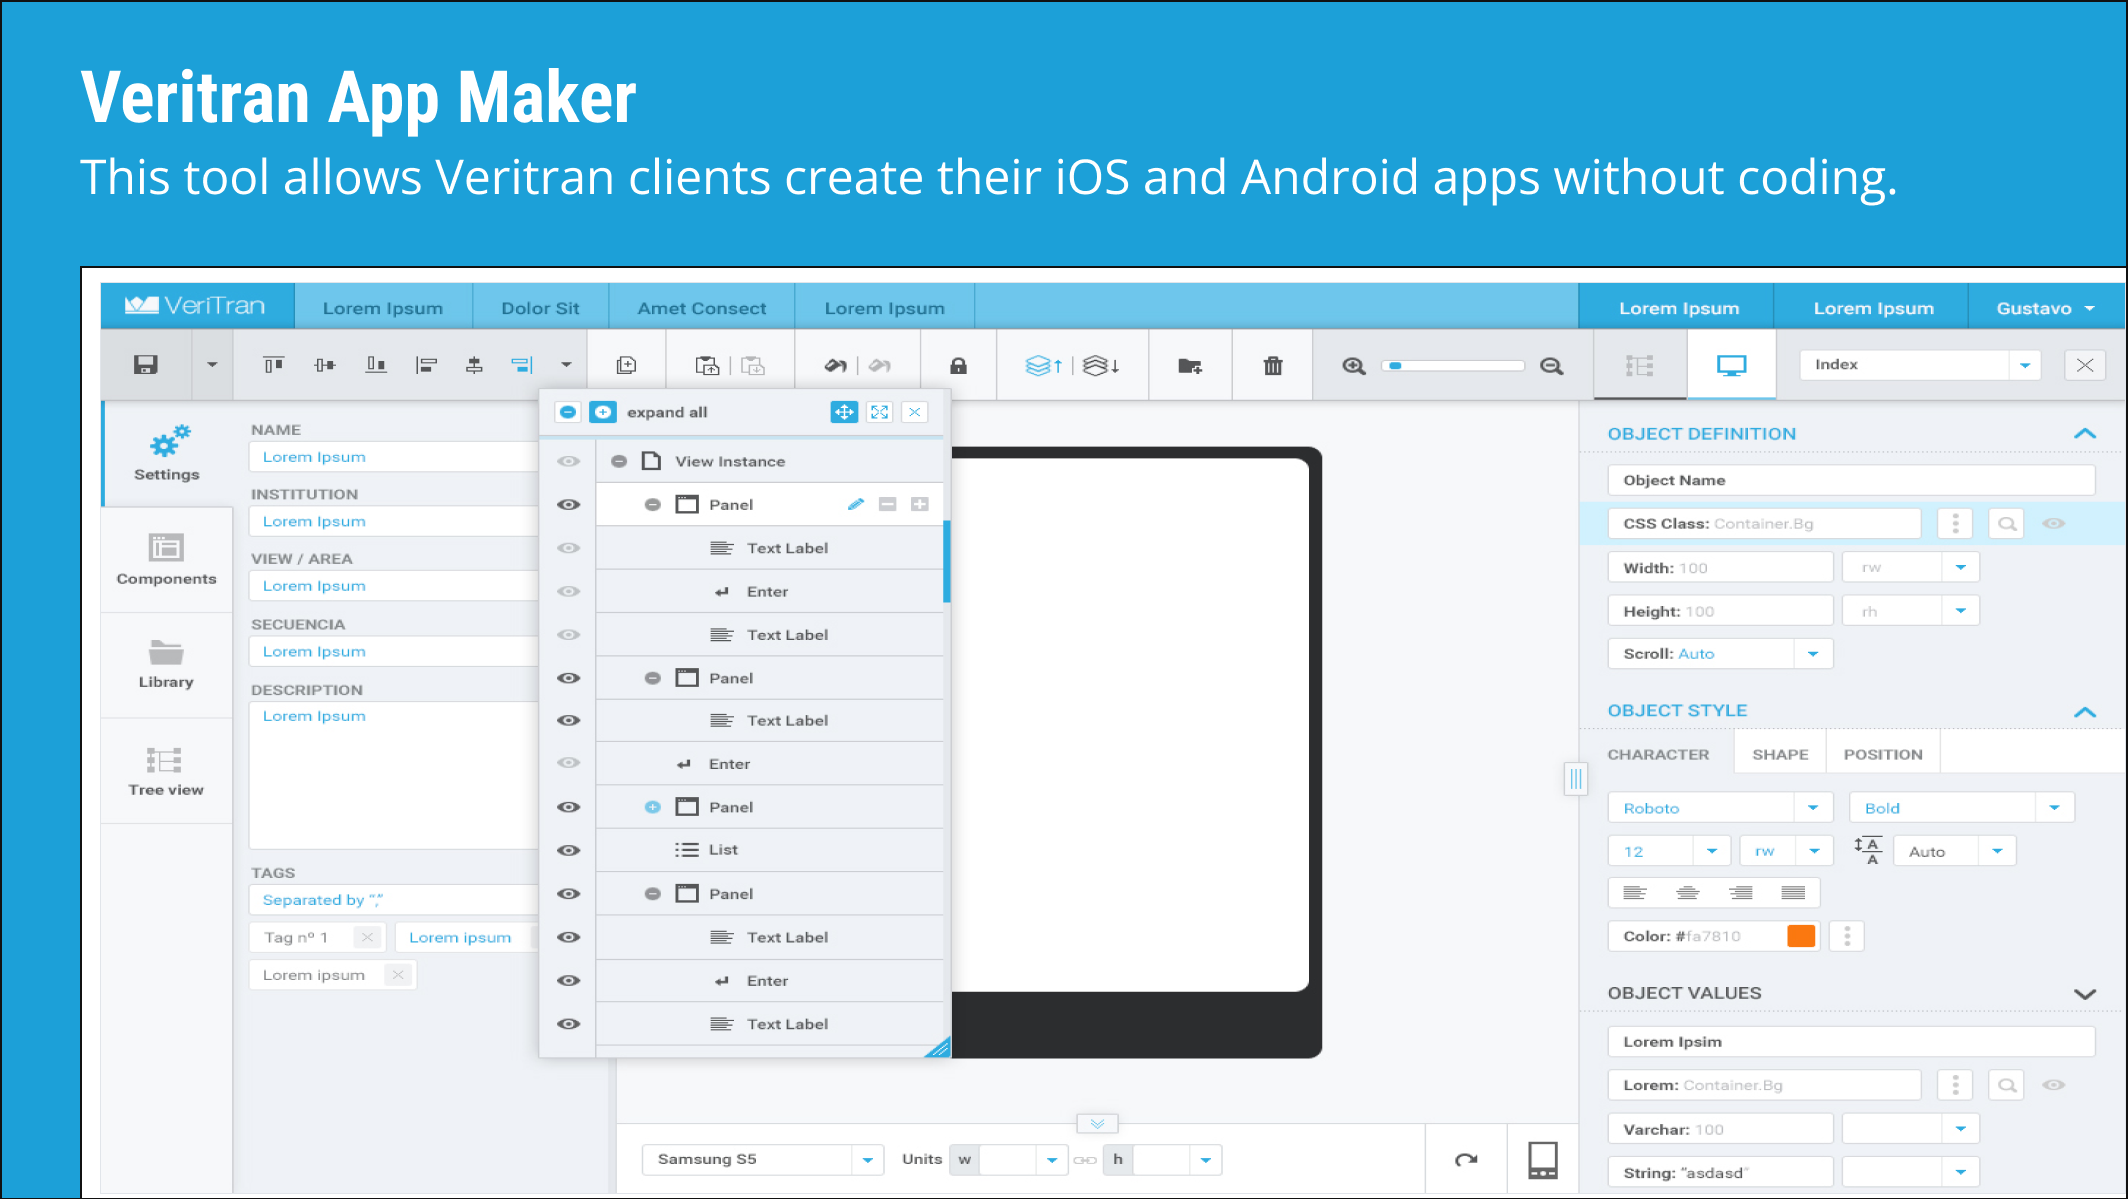Open the Scroll Auto dropdown
The width and height of the screenshot is (2128, 1199).
(x=1720, y=654)
